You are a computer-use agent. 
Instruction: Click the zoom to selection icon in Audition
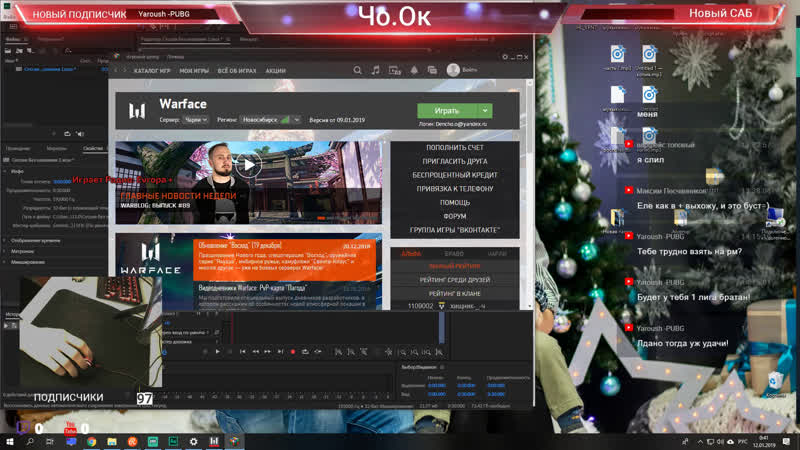(427, 352)
